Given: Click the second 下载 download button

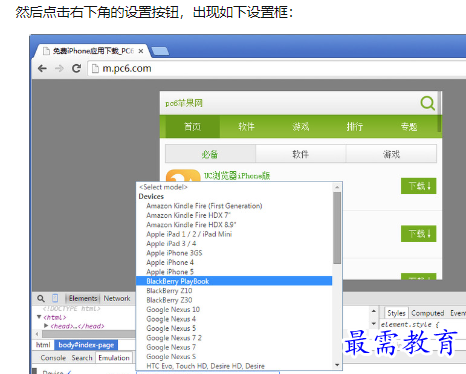Looking at the screenshot, I should point(419,234).
